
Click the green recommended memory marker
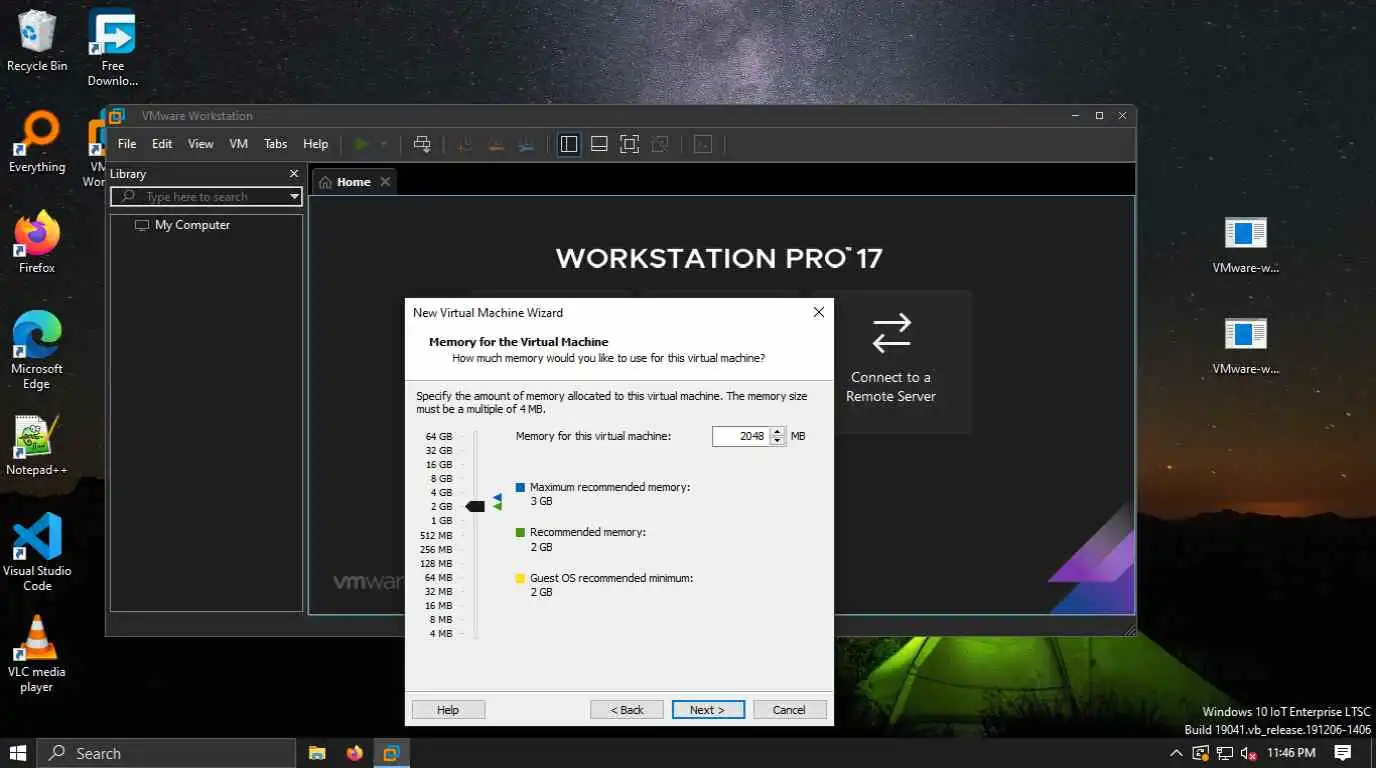[x=497, y=507]
